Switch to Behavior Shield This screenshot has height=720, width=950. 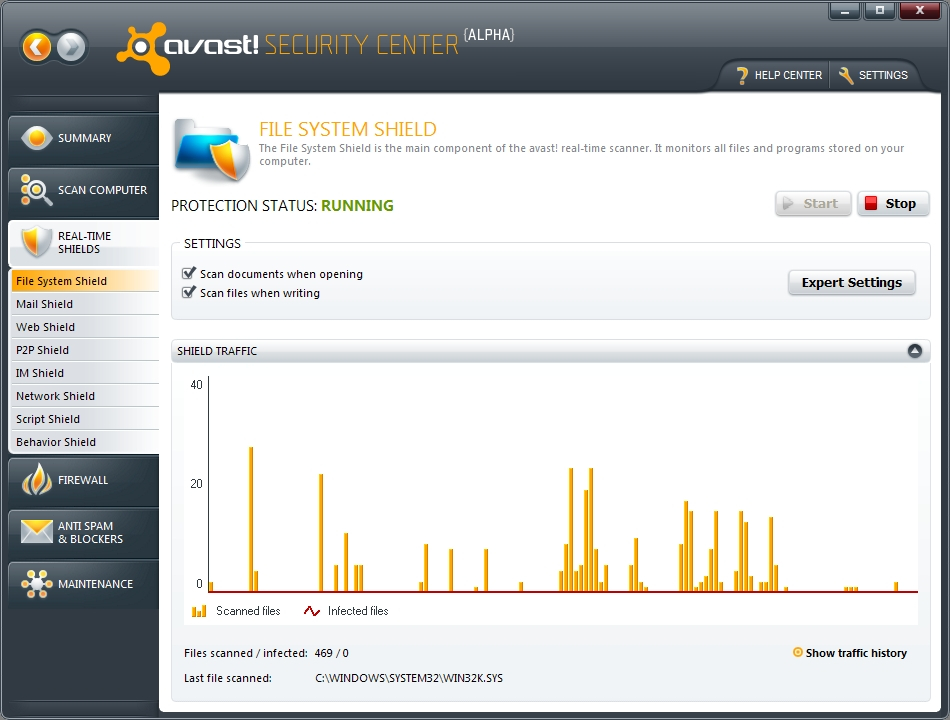[56, 442]
